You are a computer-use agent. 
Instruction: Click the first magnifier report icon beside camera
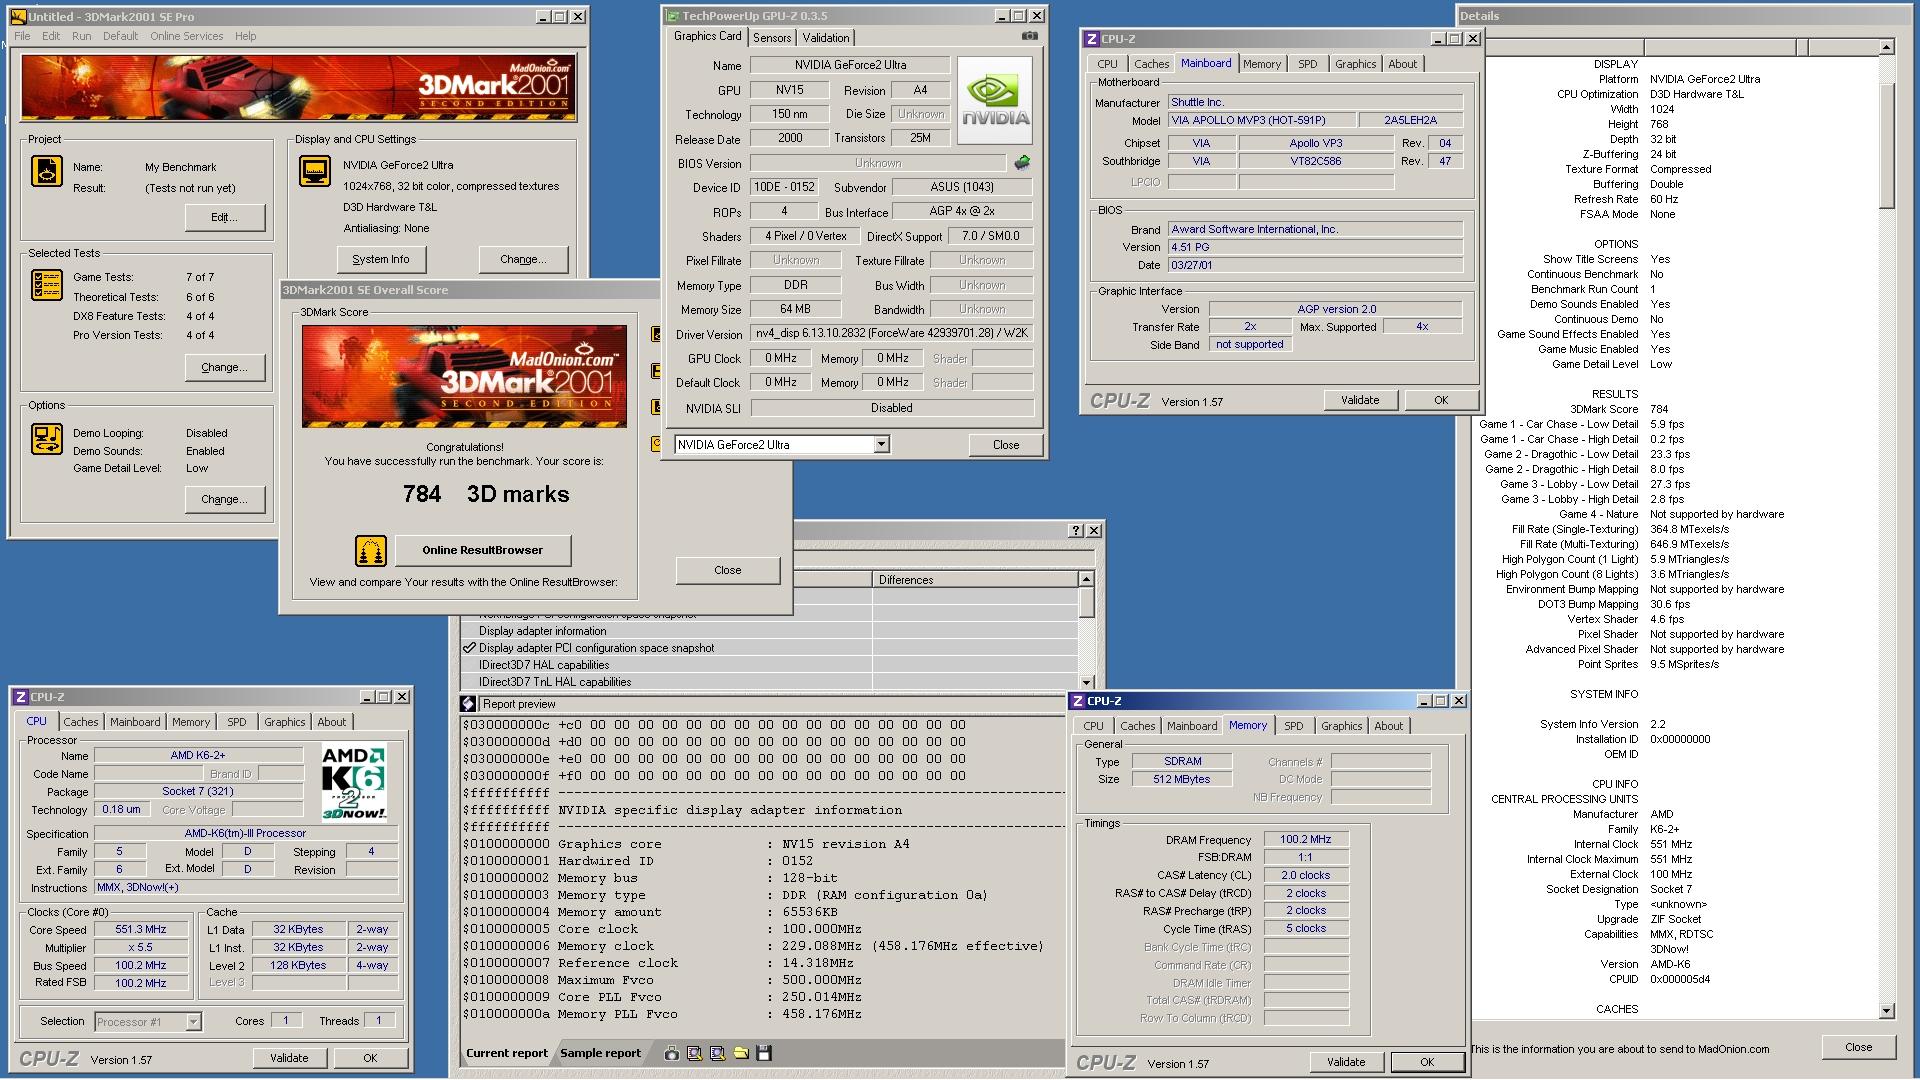click(x=694, y=1053)
